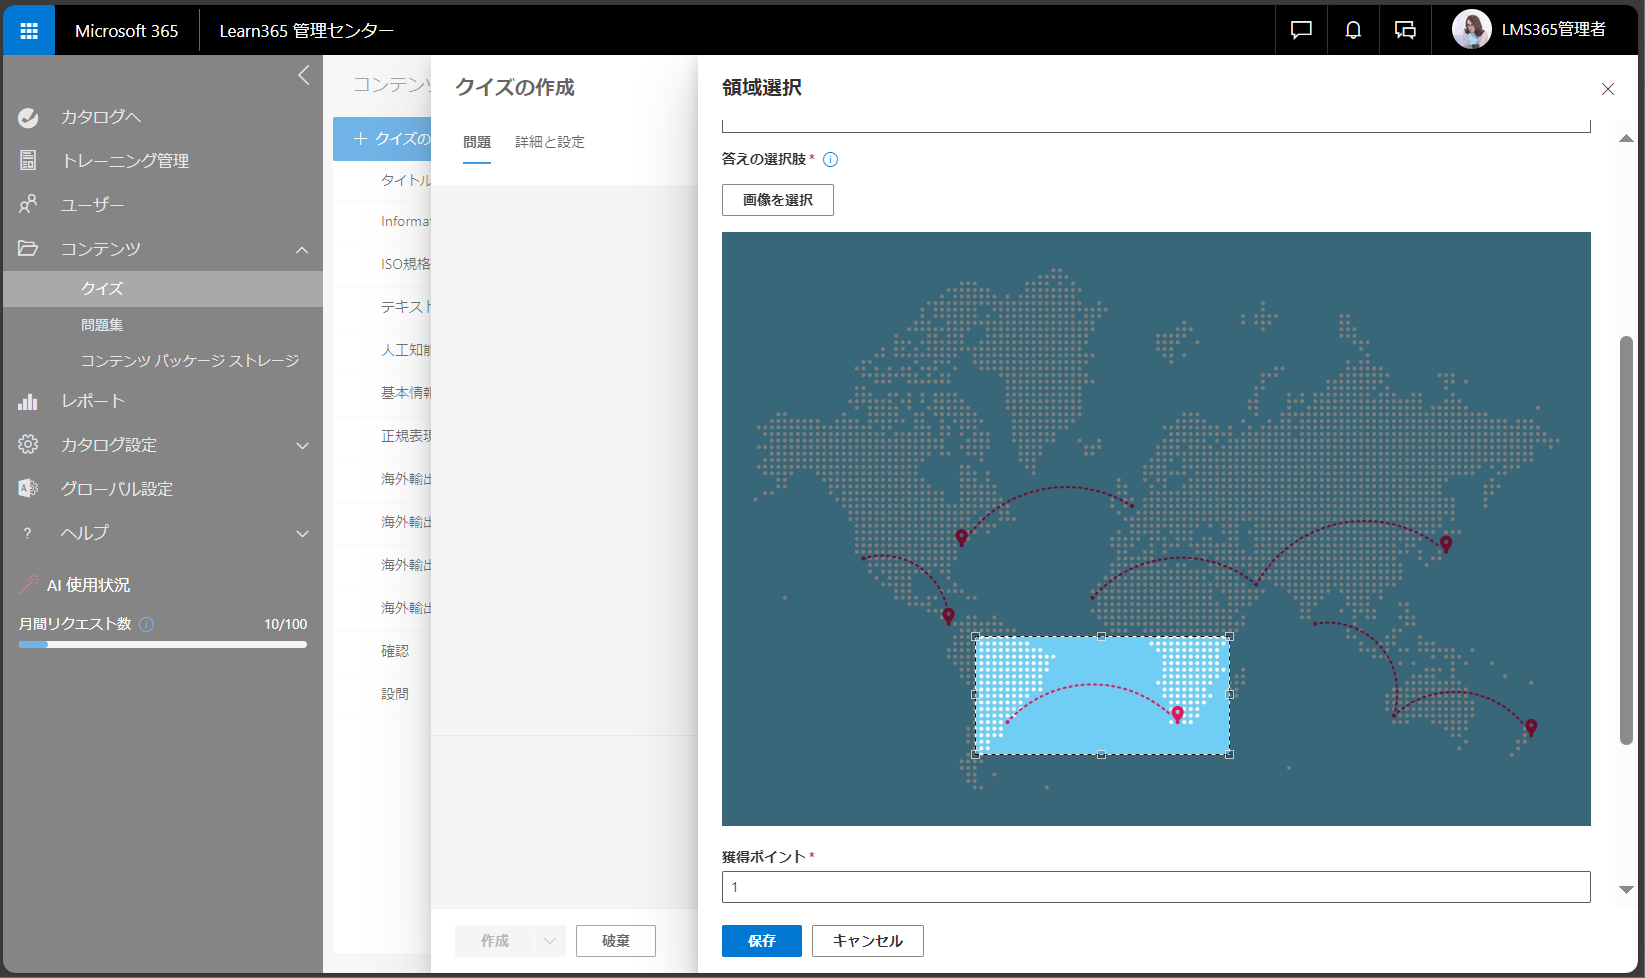
Task: Click the scroll-down arrow of the panel
Action: [1626, 889]
